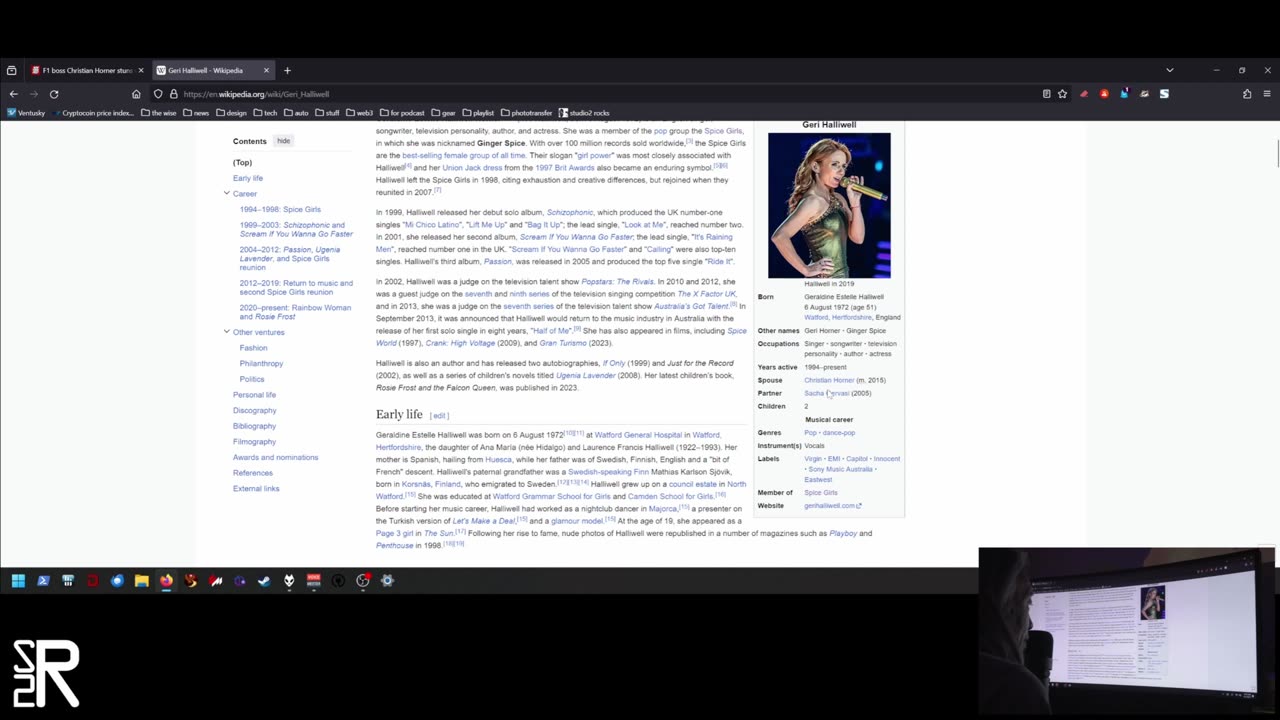1280x720 pixels.
Task: Go to 1994–1998: Spice Girls subsection
Action: (x=280, y=209)
